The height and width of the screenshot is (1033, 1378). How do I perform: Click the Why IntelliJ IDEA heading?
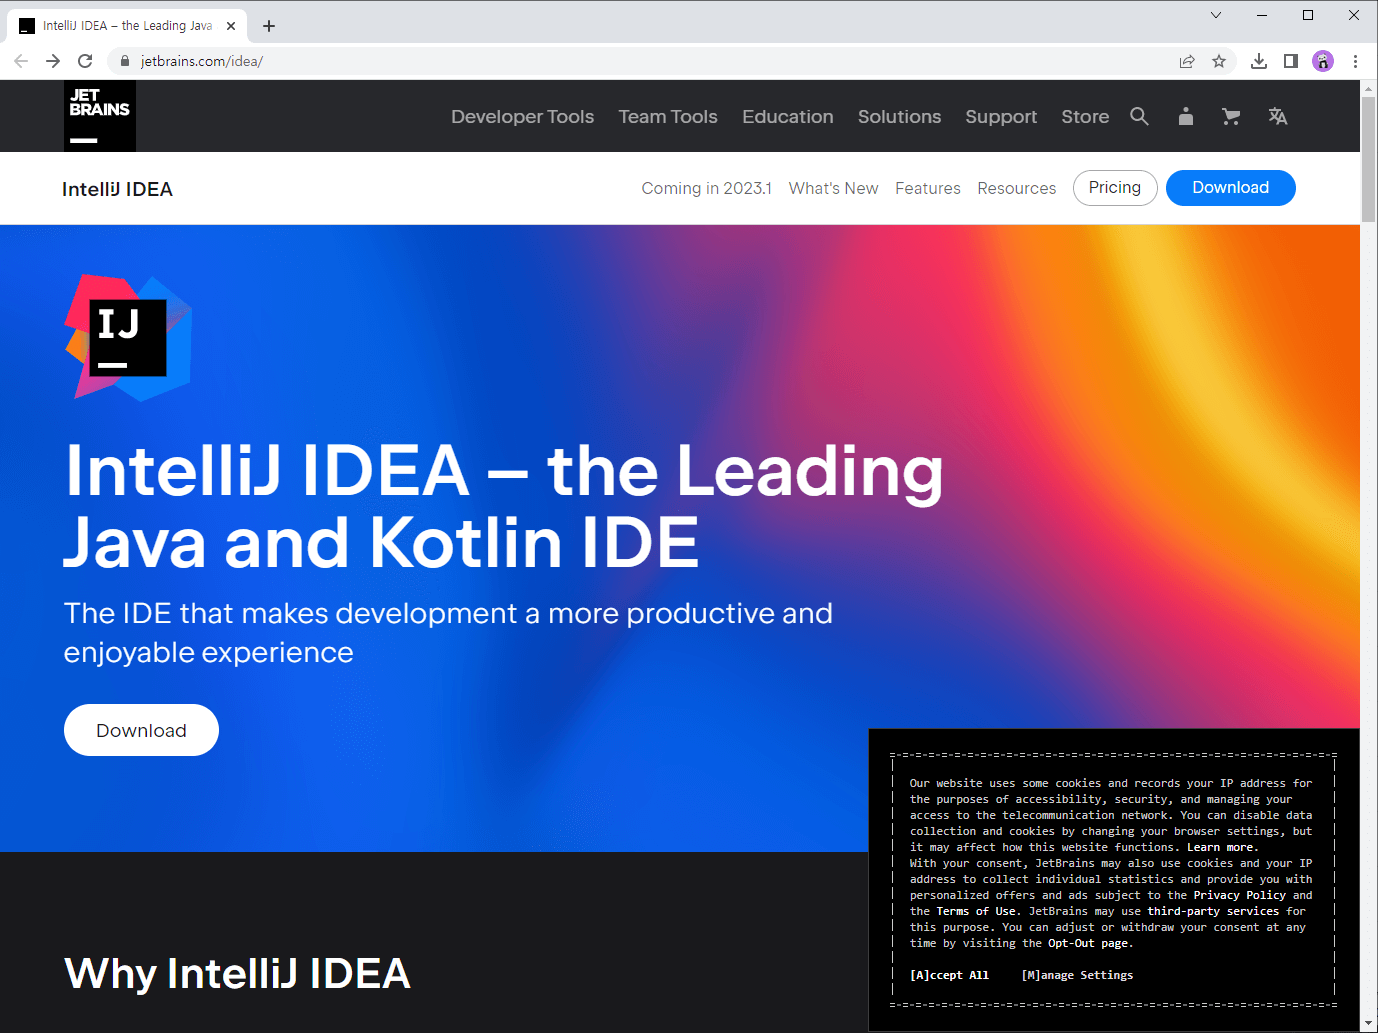point(237,973)
